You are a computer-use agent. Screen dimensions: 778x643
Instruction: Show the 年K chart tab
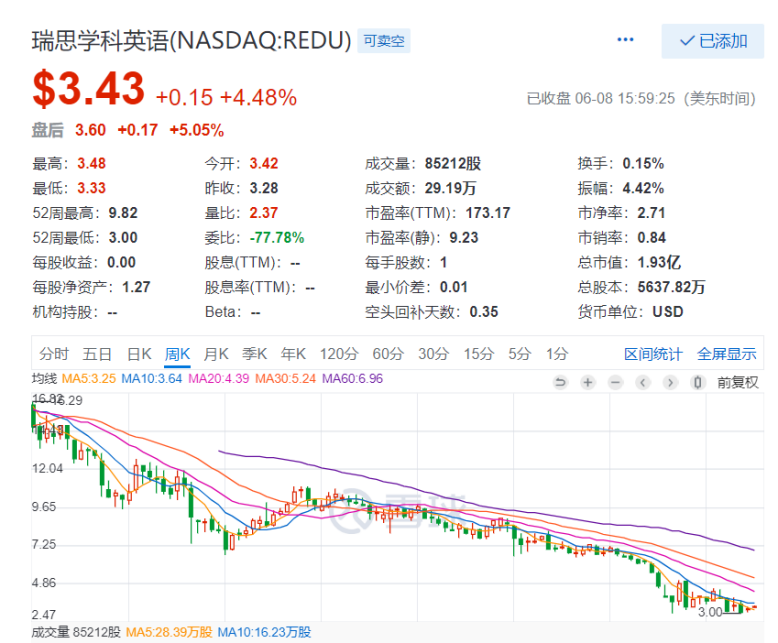tap(293, 354)
